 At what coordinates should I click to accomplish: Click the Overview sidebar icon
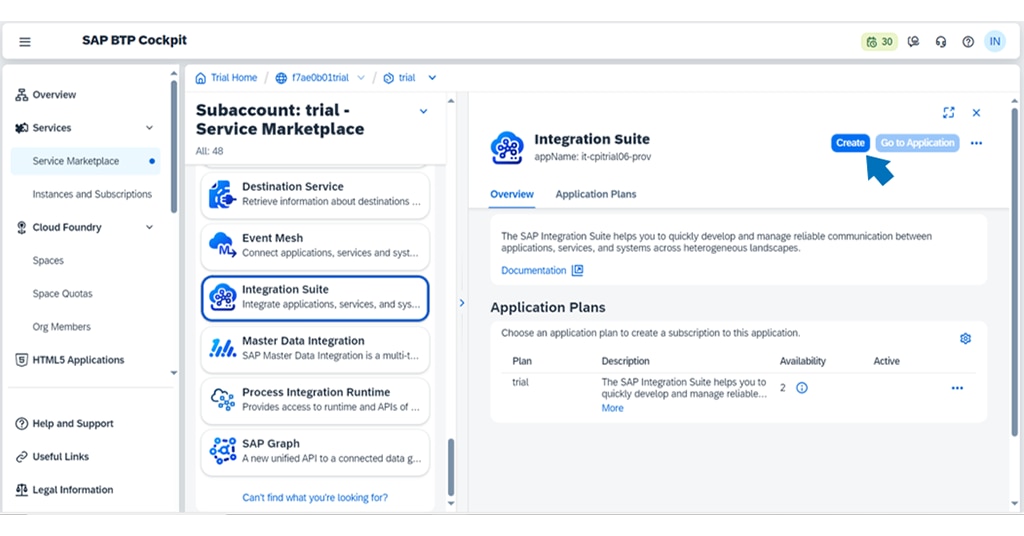tap(22, 95)
